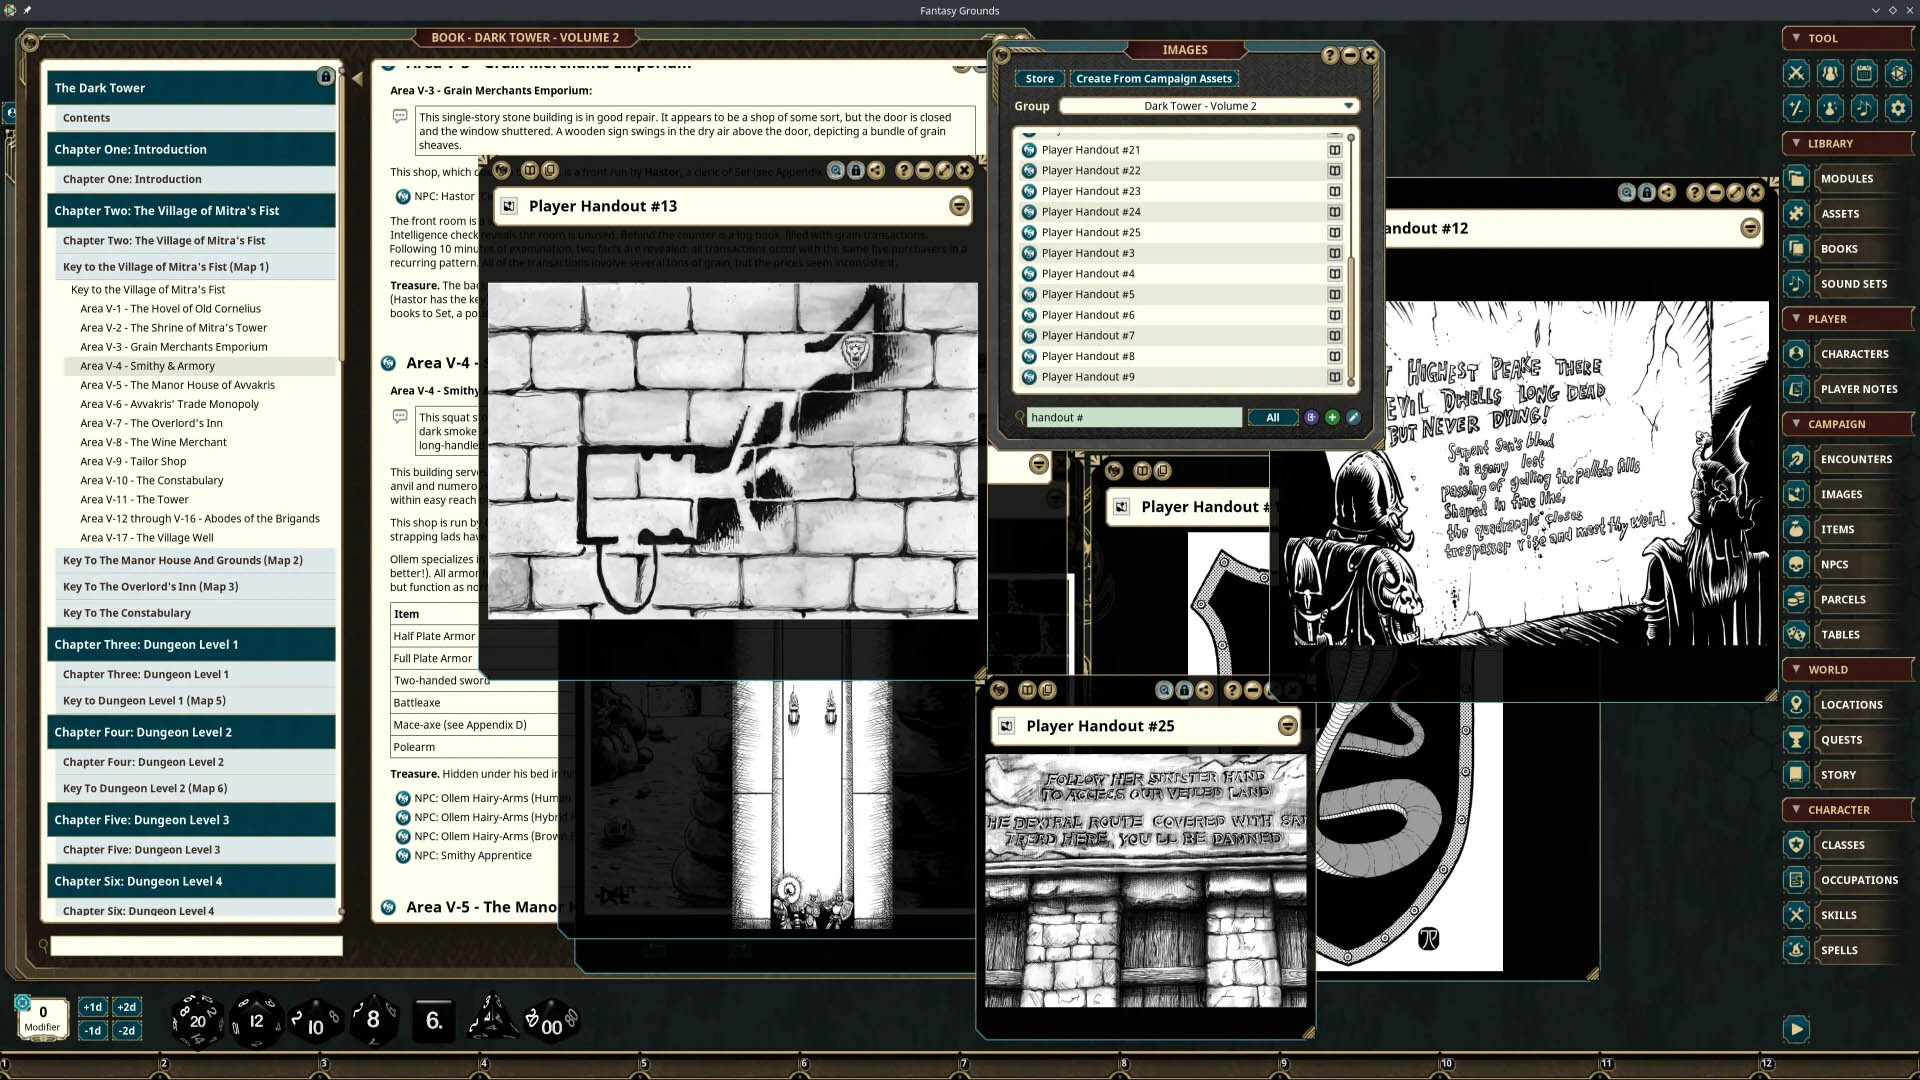This screenshot has width=1920, height=1080.
Task: Open the Calendar tool icon
Action: click(1863, 73)
